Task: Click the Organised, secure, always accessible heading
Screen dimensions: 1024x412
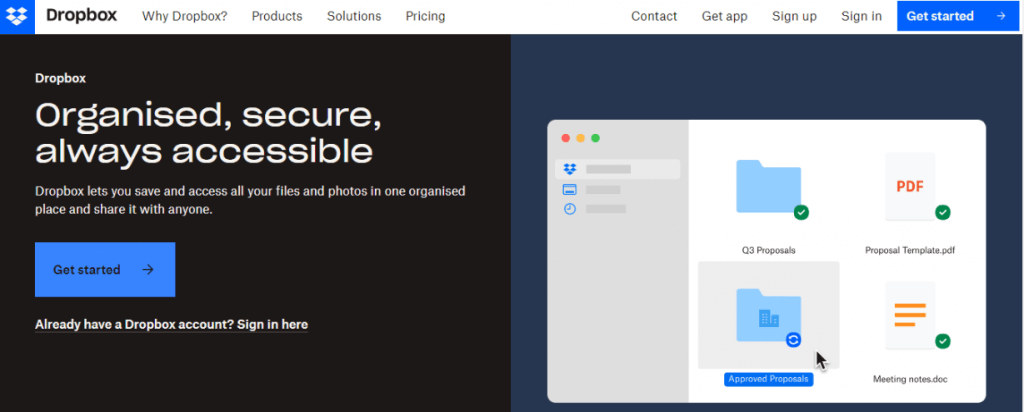Action: [208, 133]
